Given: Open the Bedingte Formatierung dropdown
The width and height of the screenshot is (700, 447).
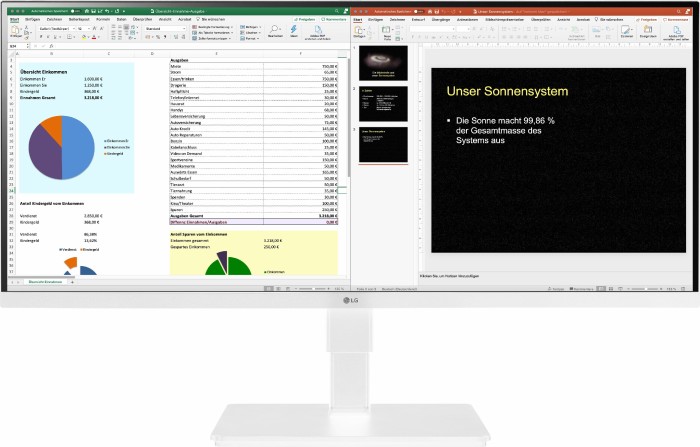Looking at the screenshot, I should point(210,26).
